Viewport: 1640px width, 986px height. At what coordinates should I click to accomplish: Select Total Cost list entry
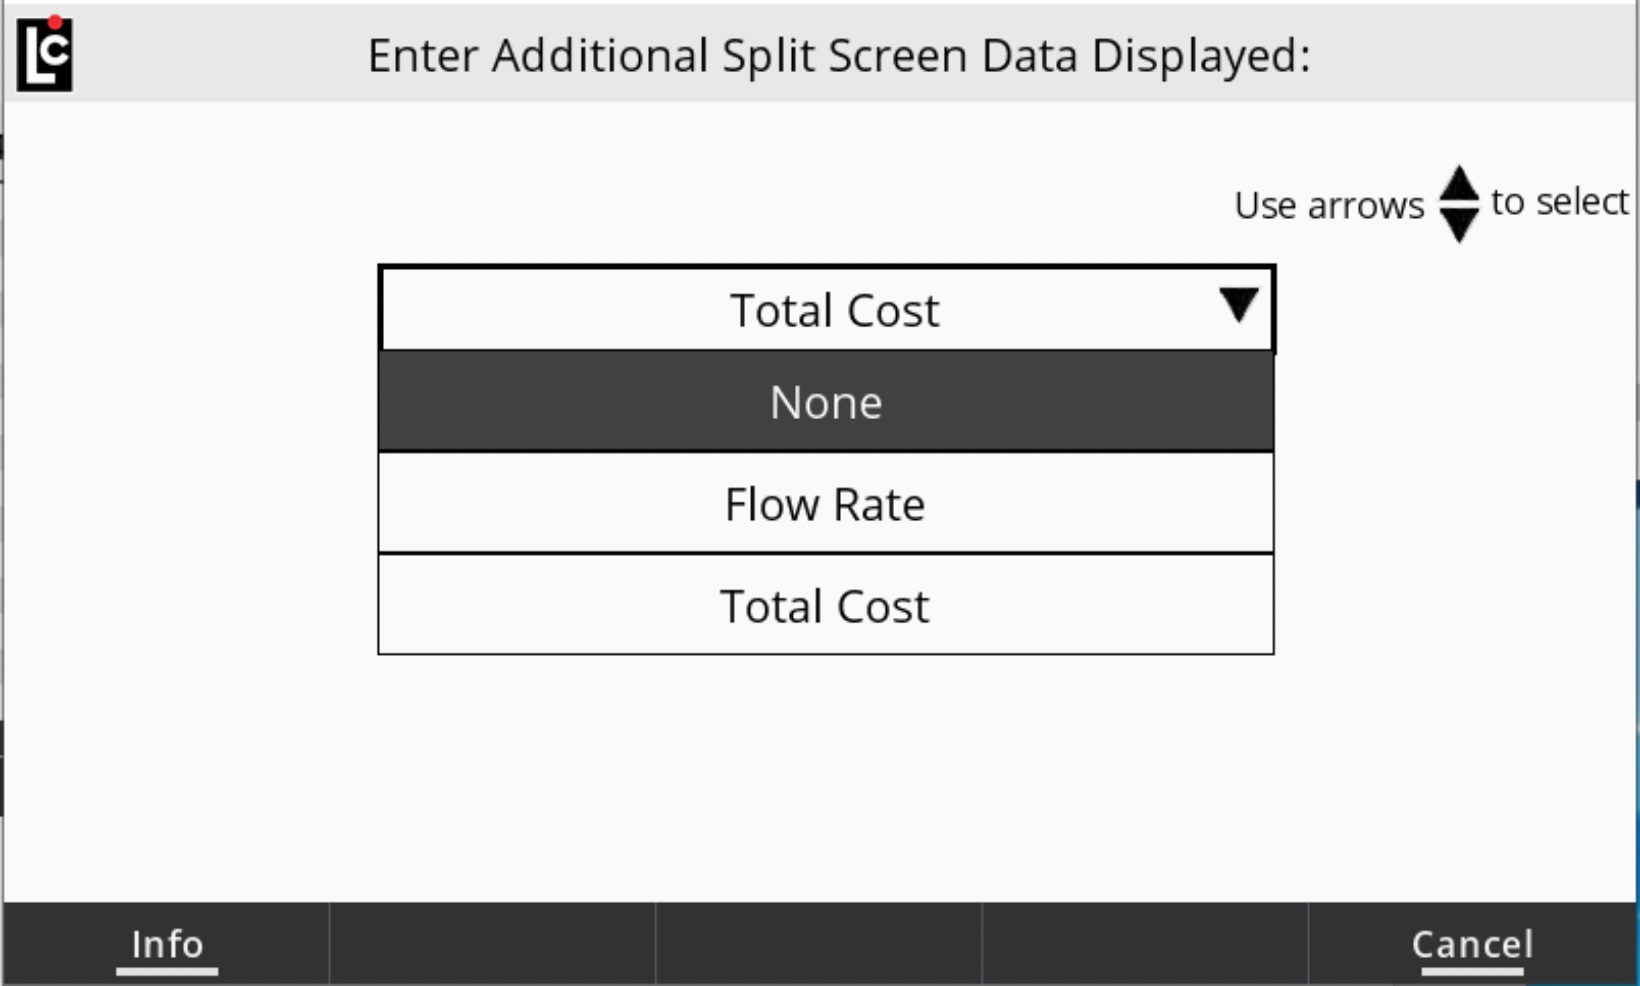tap(826, 605)
